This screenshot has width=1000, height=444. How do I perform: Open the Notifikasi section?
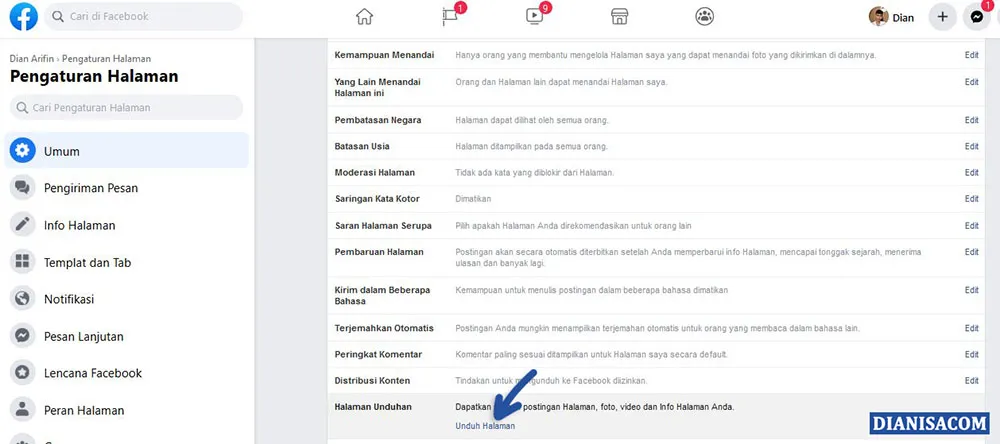126,299
